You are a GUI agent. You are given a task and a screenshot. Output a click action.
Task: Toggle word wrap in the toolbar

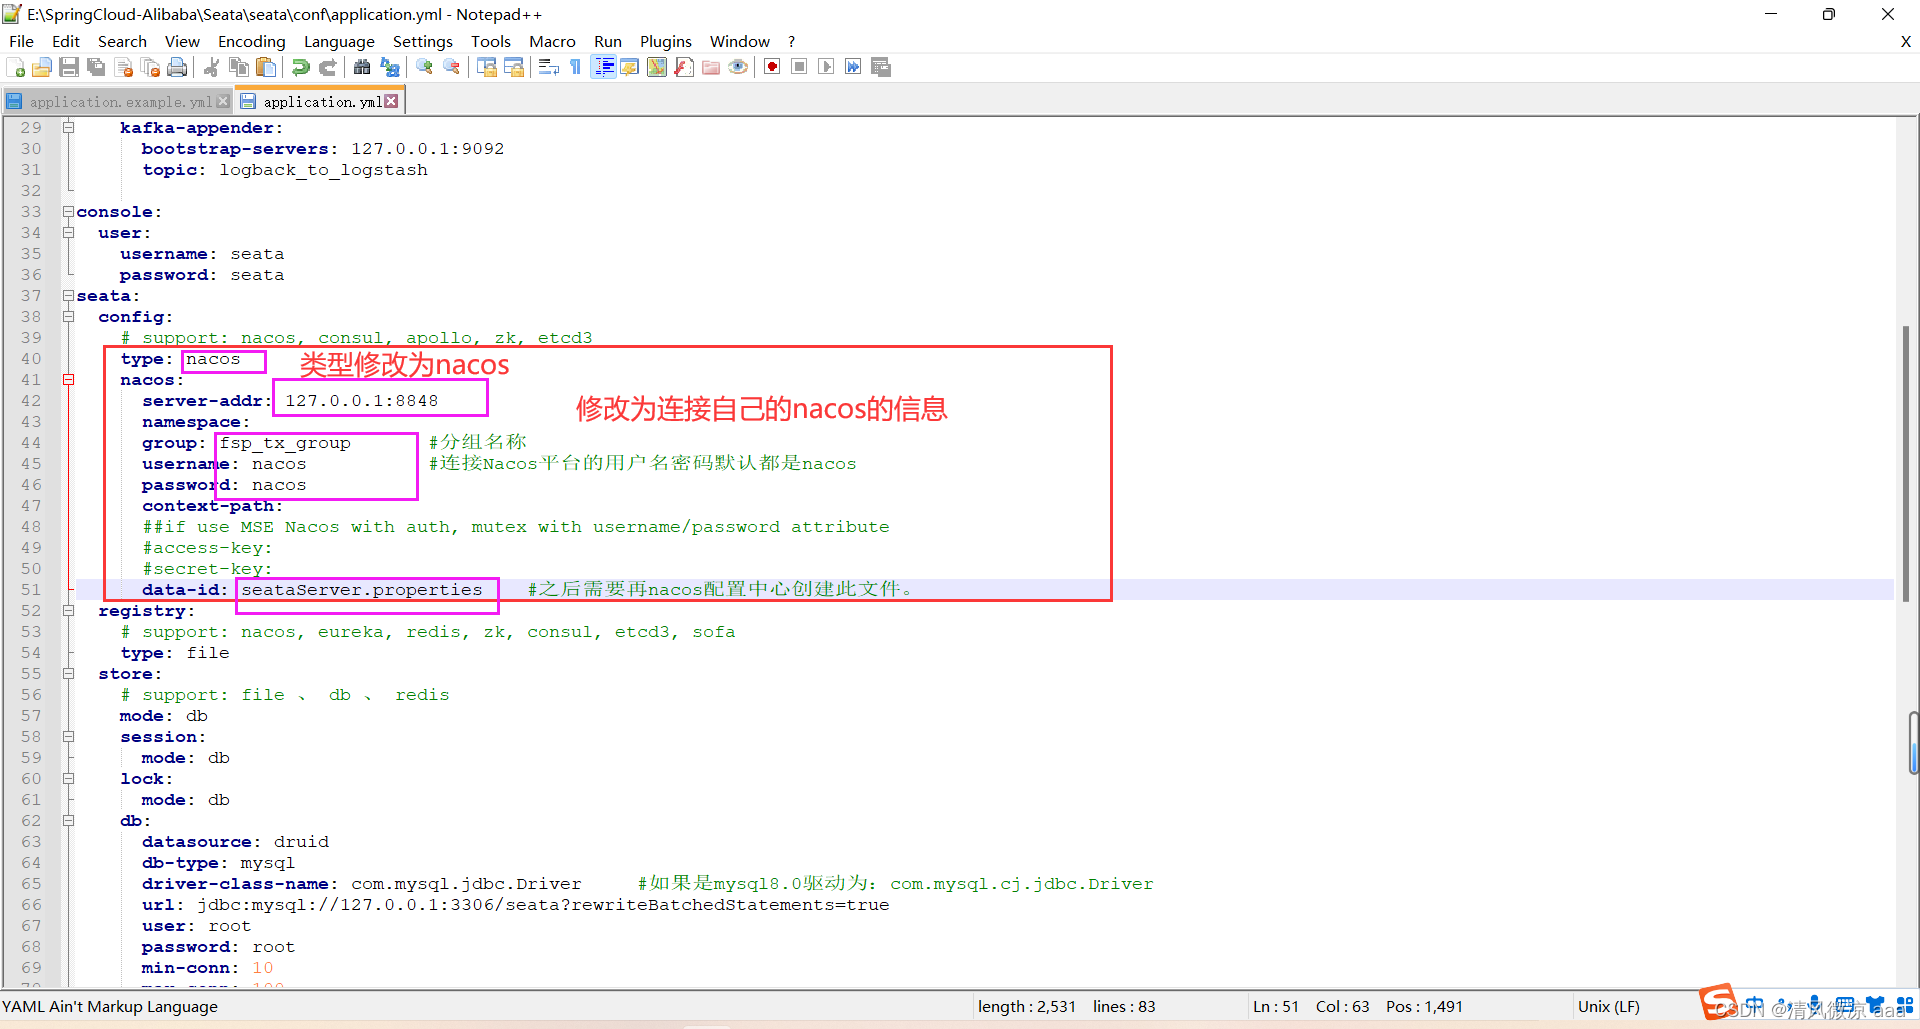pos(548,67)
